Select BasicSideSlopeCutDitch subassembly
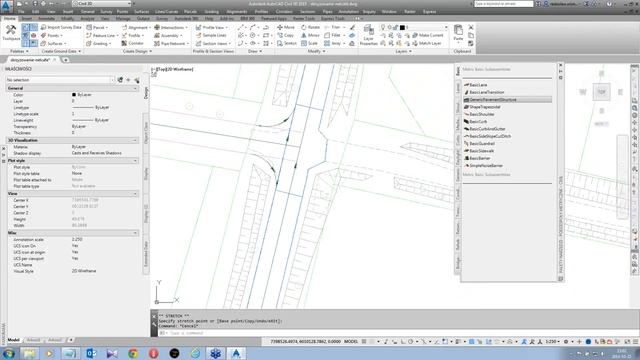This screenshot has height=360, width=640. (x=490, y=136)
